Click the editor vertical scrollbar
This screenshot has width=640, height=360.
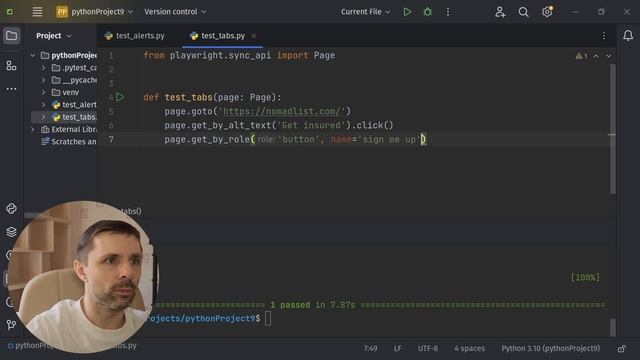tap(612, 129)
